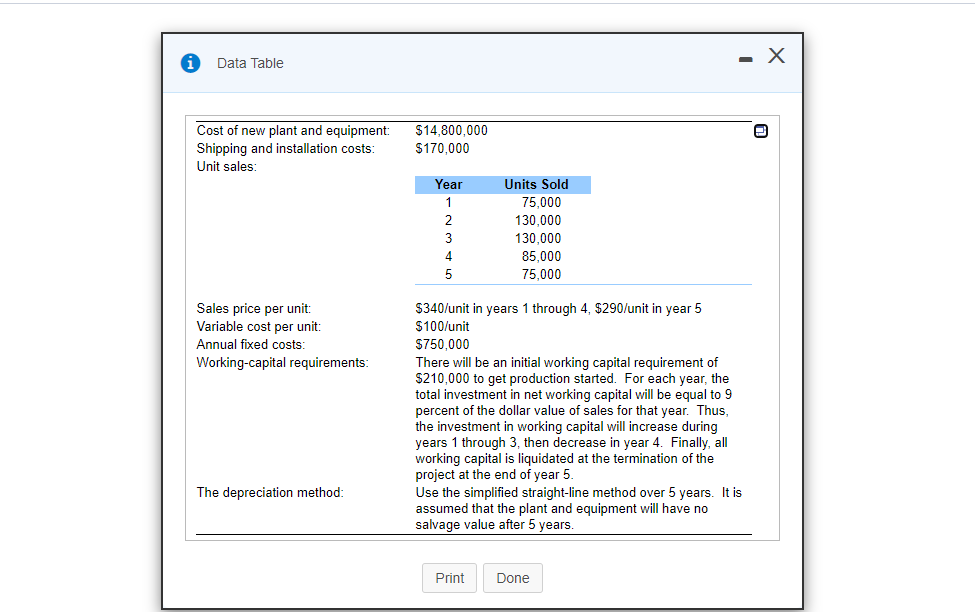
Task: Close the Data Table window with the X
Action: (x=776, y=56)
